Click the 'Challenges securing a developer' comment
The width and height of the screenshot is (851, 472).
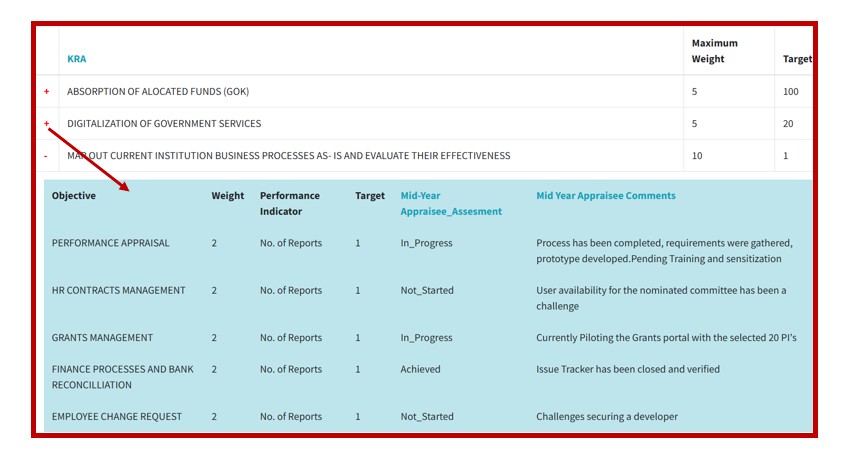click(x=606, y=417)
